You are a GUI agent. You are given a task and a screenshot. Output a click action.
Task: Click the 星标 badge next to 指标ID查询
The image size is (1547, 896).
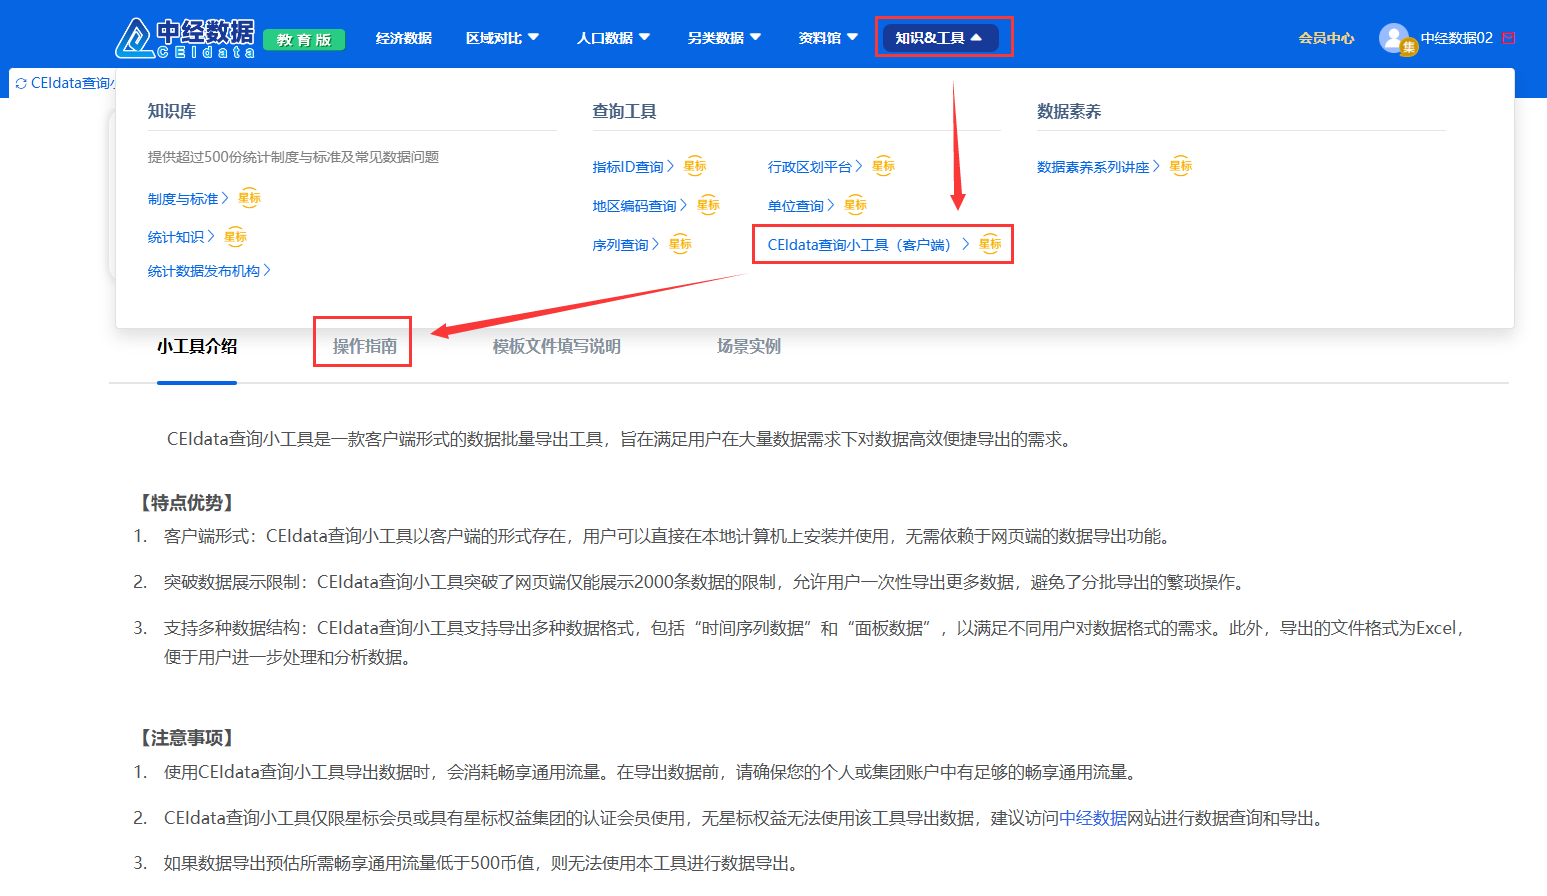(695, 167)
